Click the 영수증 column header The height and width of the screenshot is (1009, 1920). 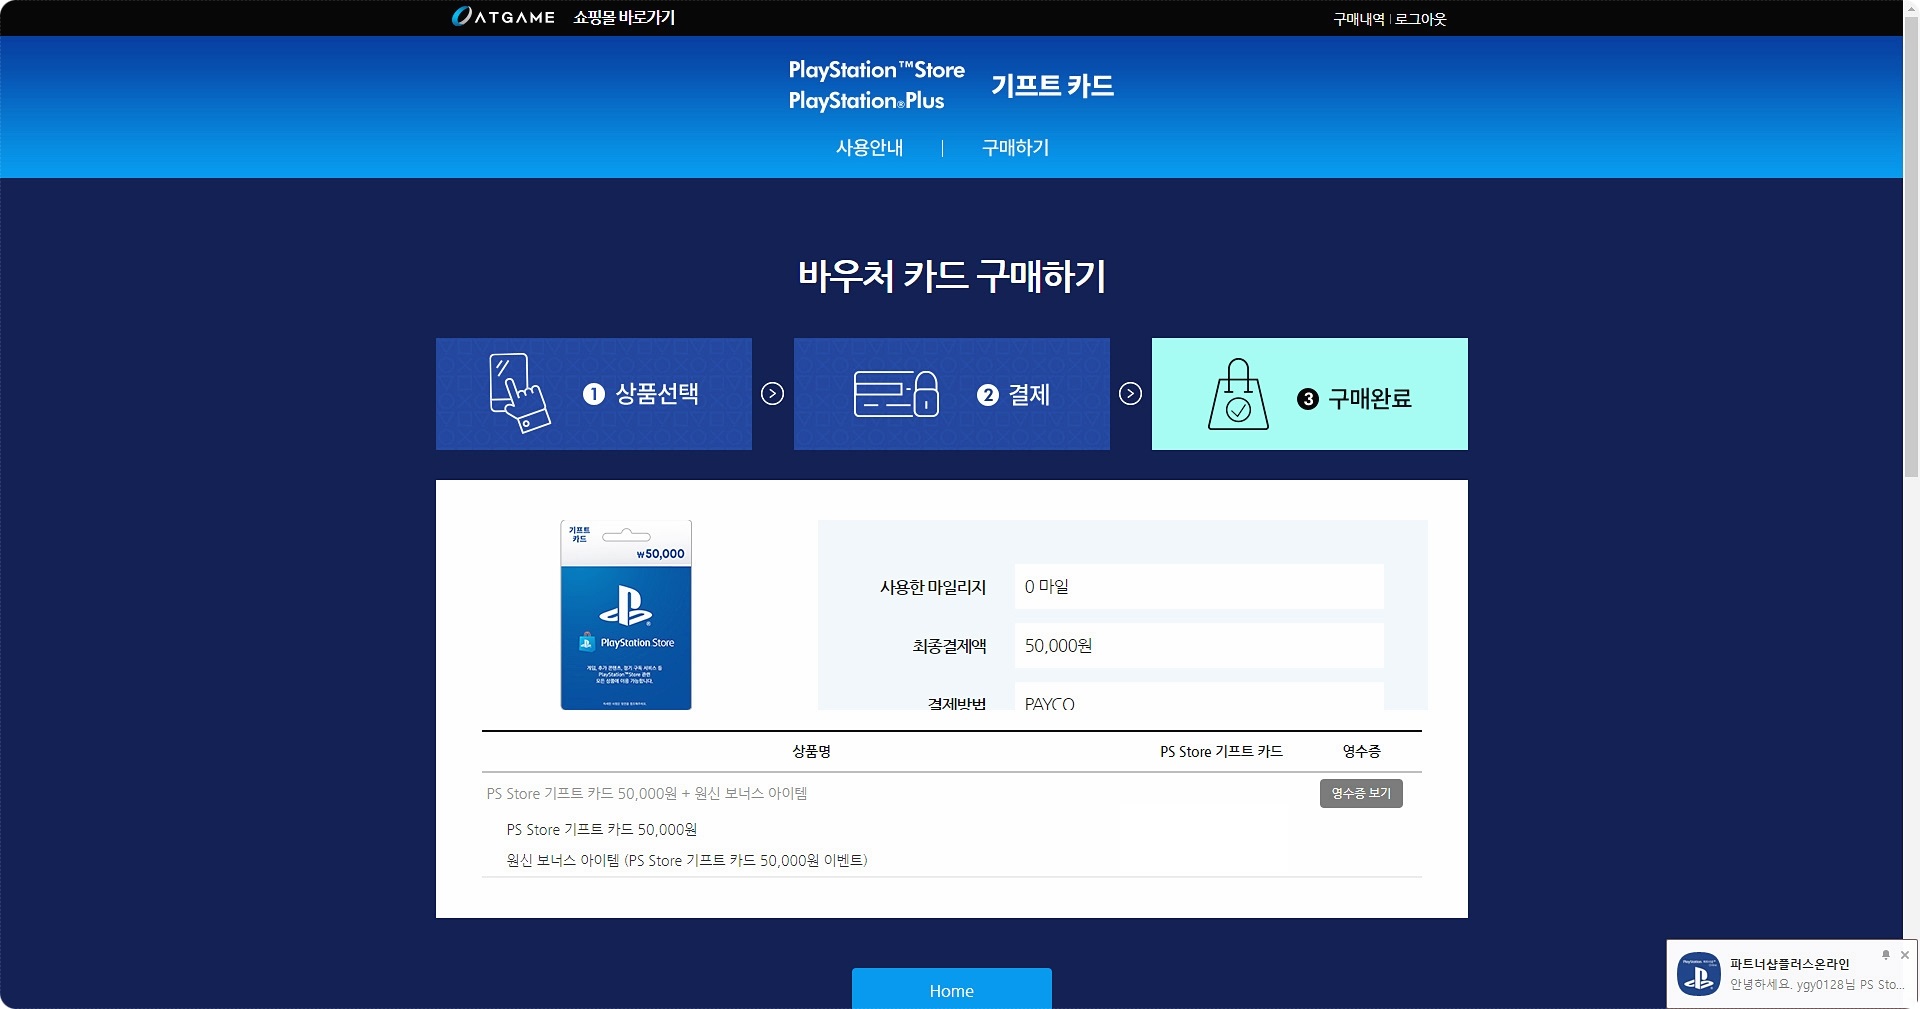click(1361, 752)
